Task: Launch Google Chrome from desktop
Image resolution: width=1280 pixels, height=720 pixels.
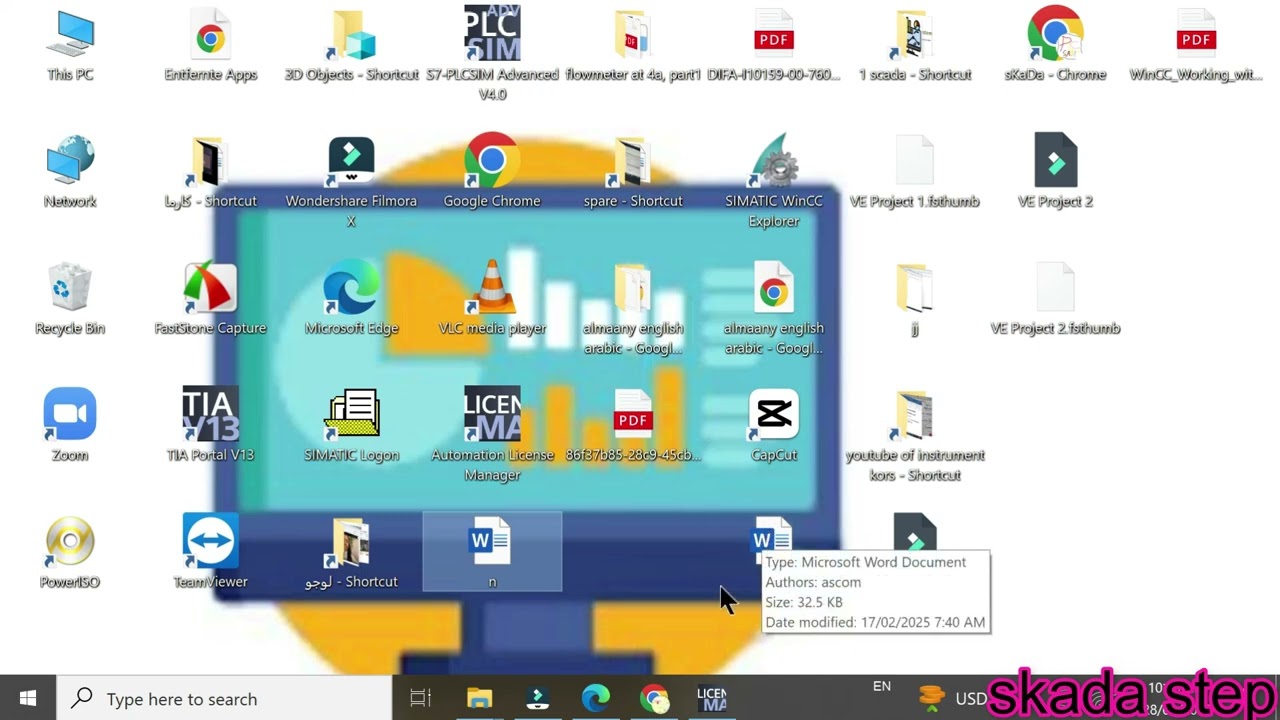Action: point(492,172)
